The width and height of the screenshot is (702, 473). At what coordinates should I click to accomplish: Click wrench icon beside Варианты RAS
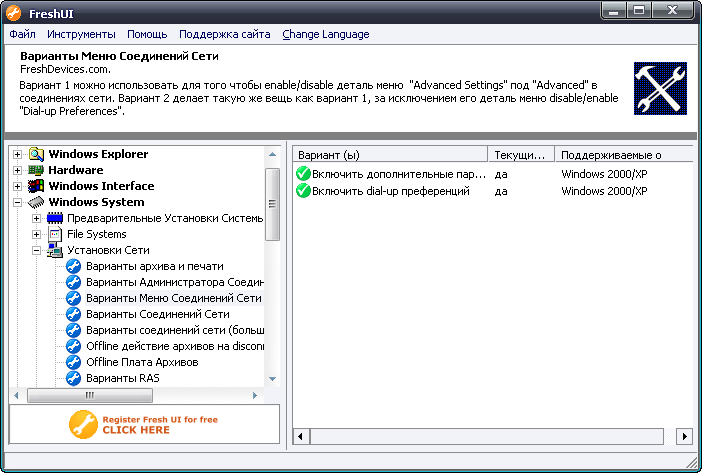(73, 378)
